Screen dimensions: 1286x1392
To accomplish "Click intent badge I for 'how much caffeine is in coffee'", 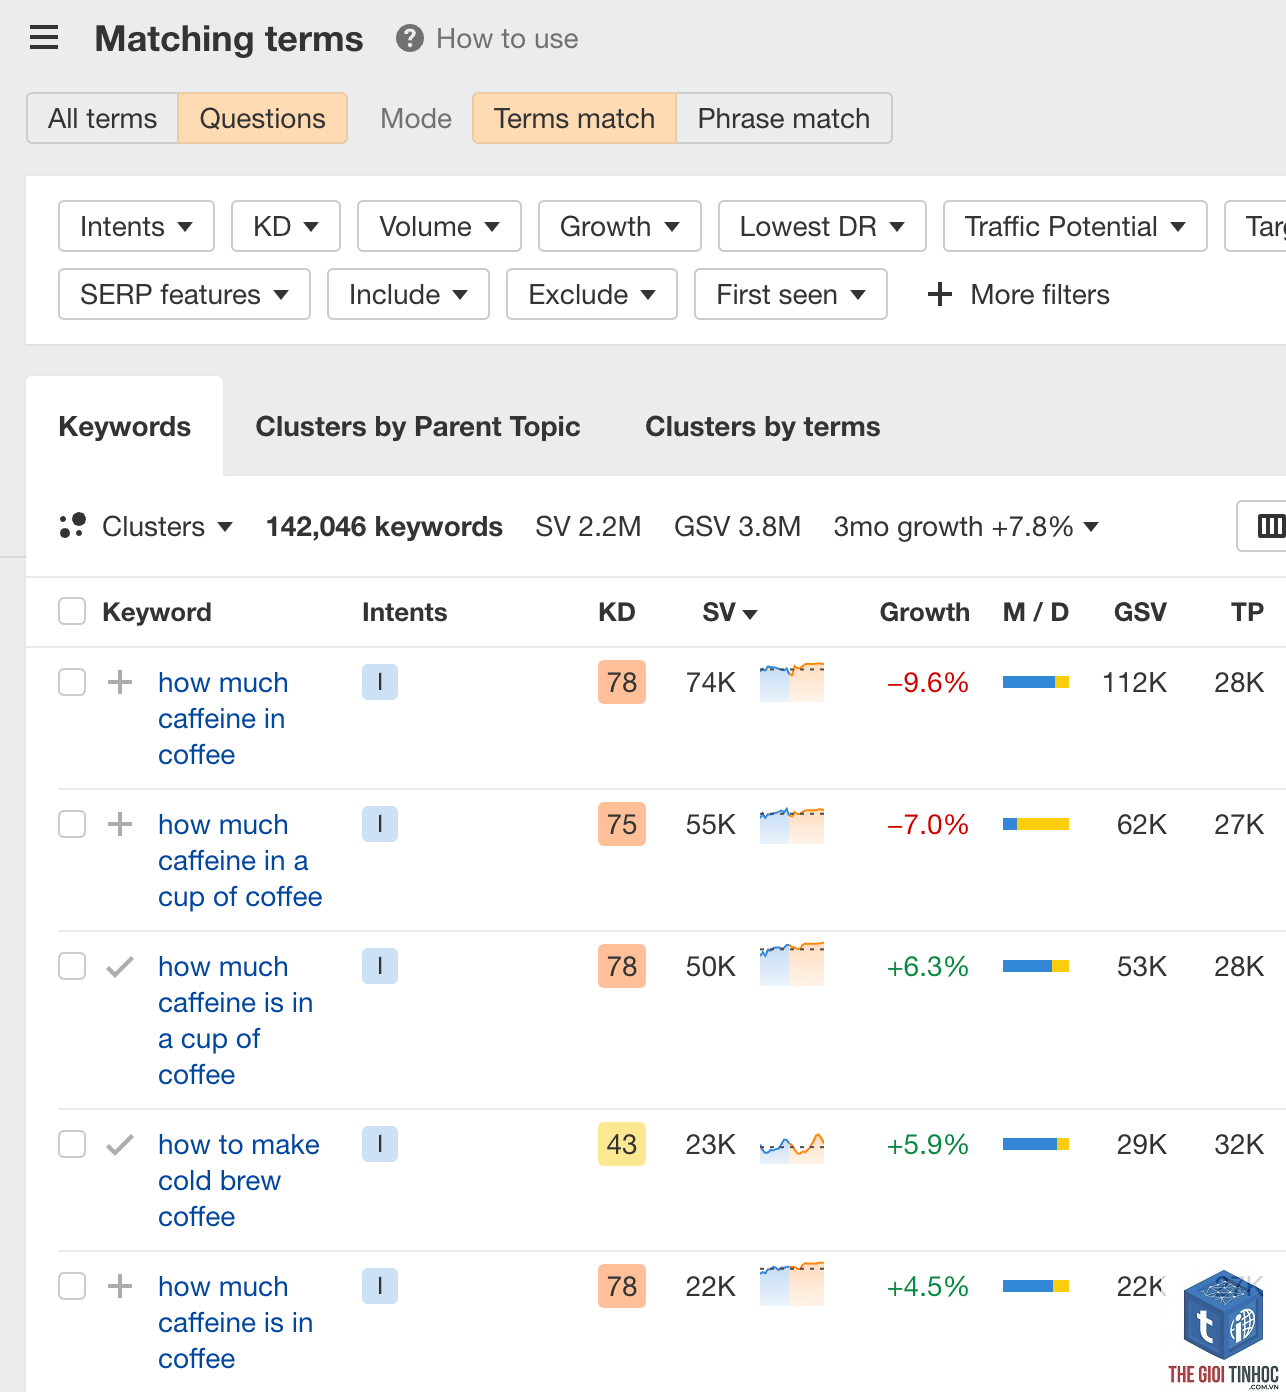I will coord(380,1286).
